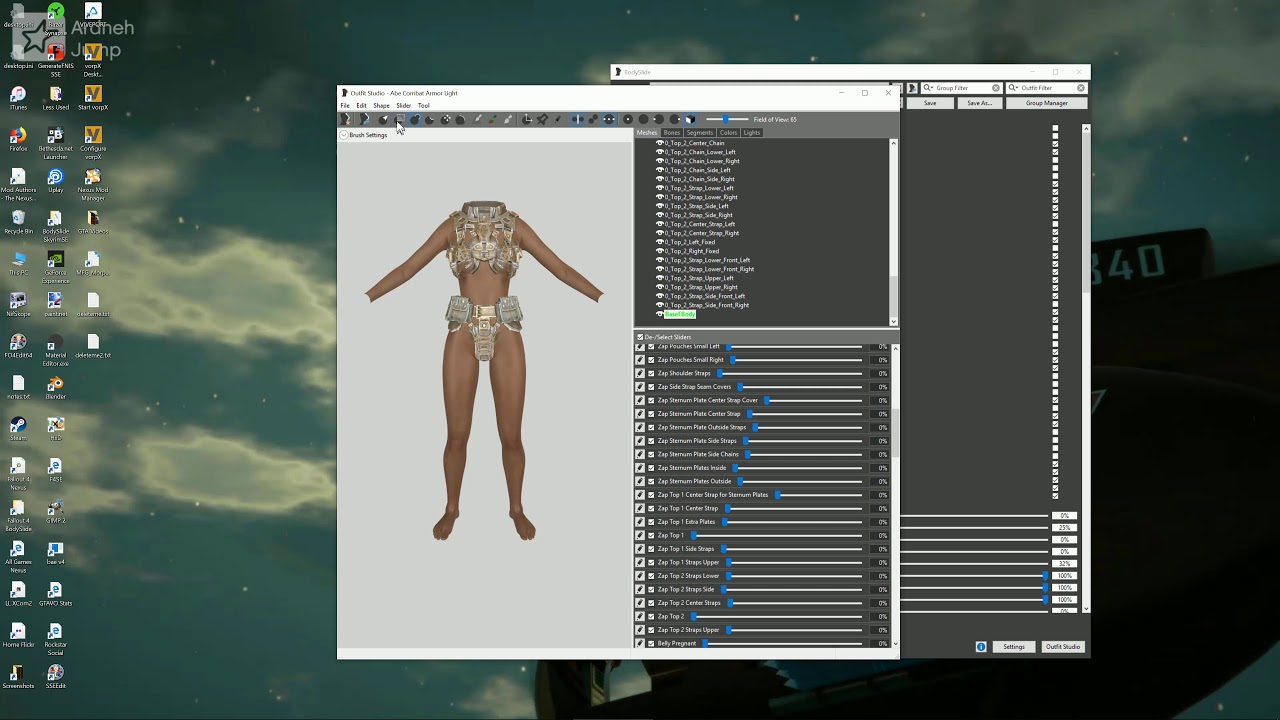Select the Color Paint brush tool
This screenshot has height=720, width=1280.
tap(493, 119)
